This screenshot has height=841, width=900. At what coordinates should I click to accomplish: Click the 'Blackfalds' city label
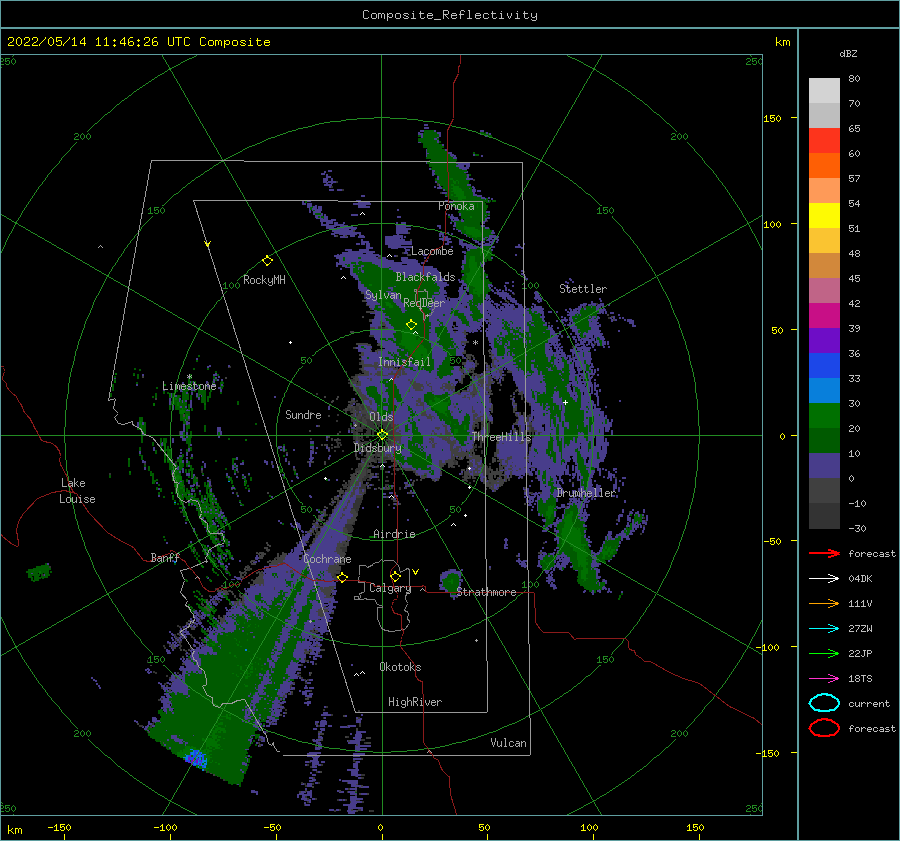(x=425, y=277)
